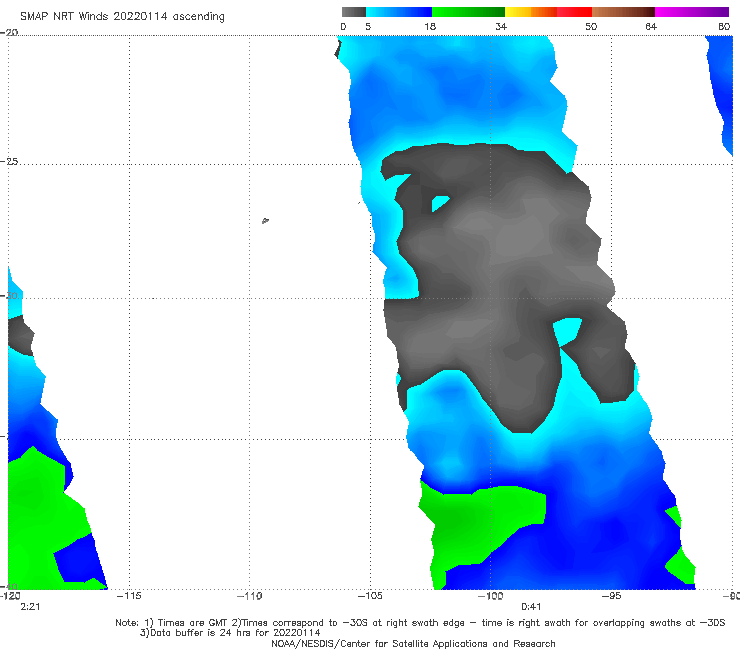Click the color bar label '34'
Screen dimensions: 740x650
(501, 27)
